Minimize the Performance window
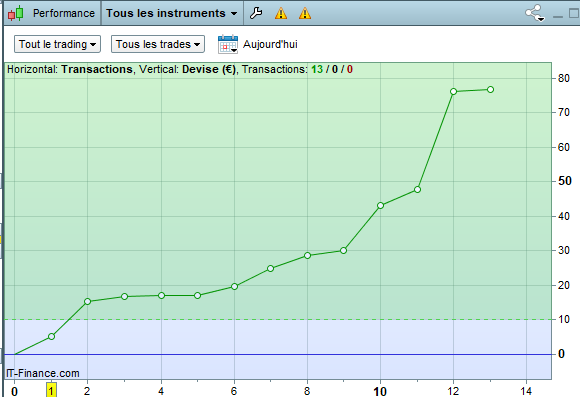580x397 pixels. tap(558, 16)
